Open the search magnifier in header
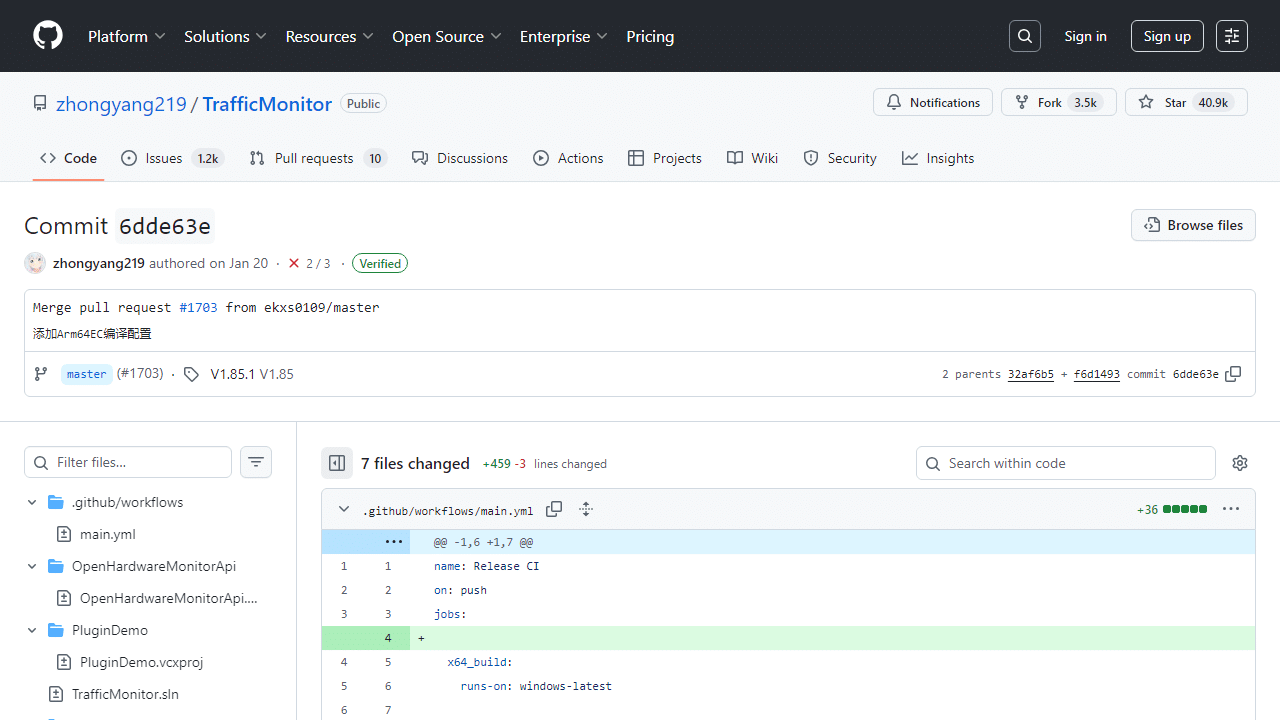Screen dimensions: 1280x720 1025,36
